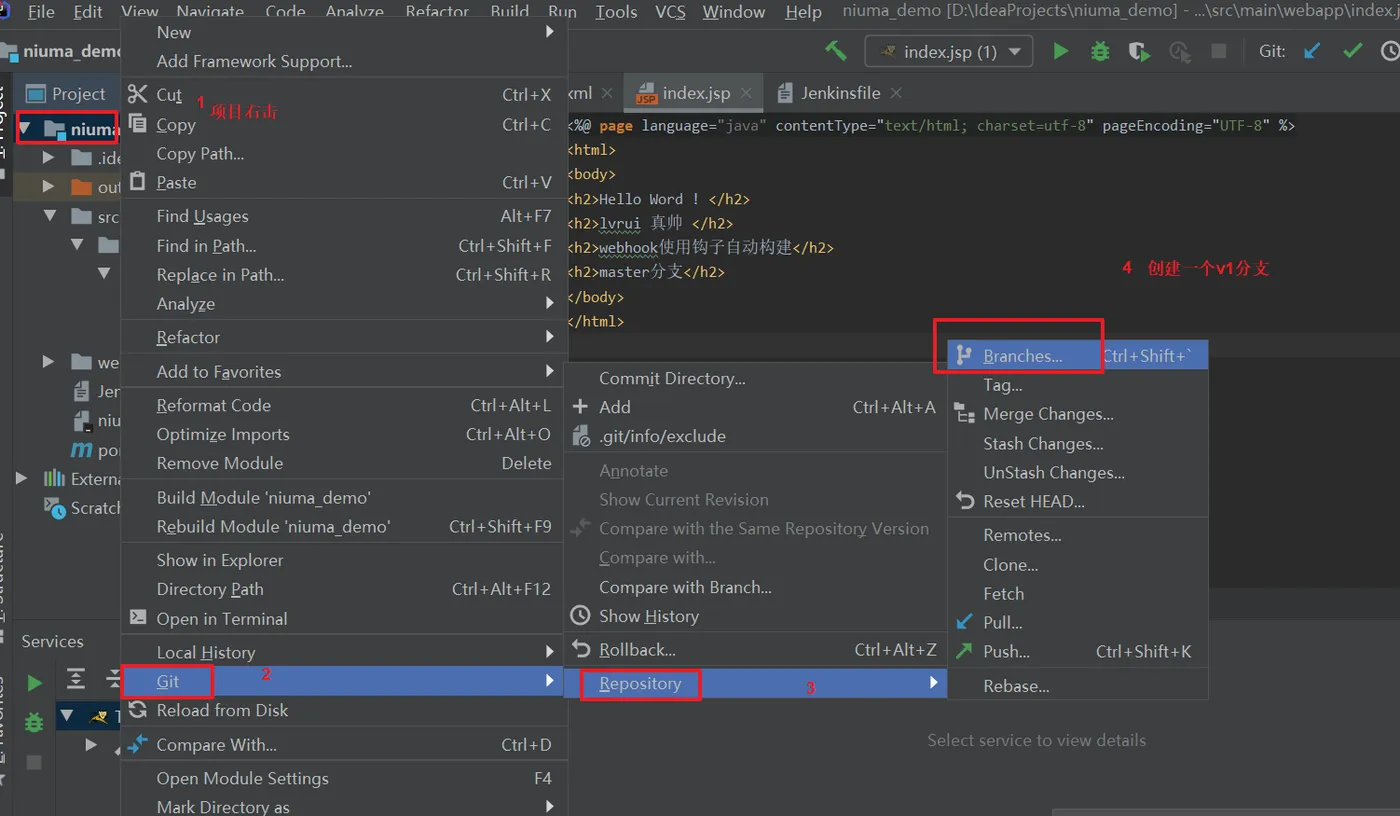Click the stop square in Services panel
1400x816 pixels.
coord(34,762)
